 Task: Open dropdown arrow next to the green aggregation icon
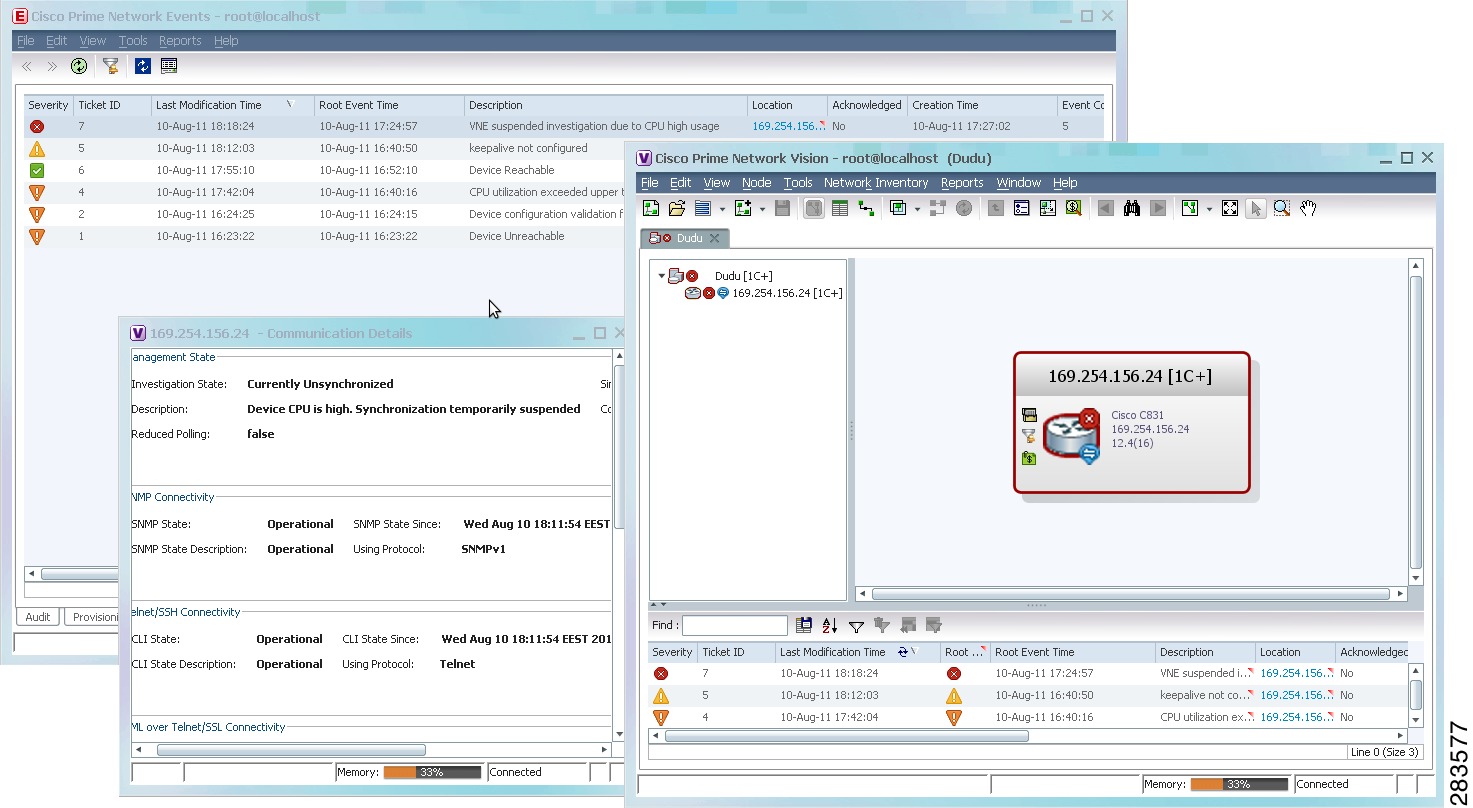click(x=917, y=209)
